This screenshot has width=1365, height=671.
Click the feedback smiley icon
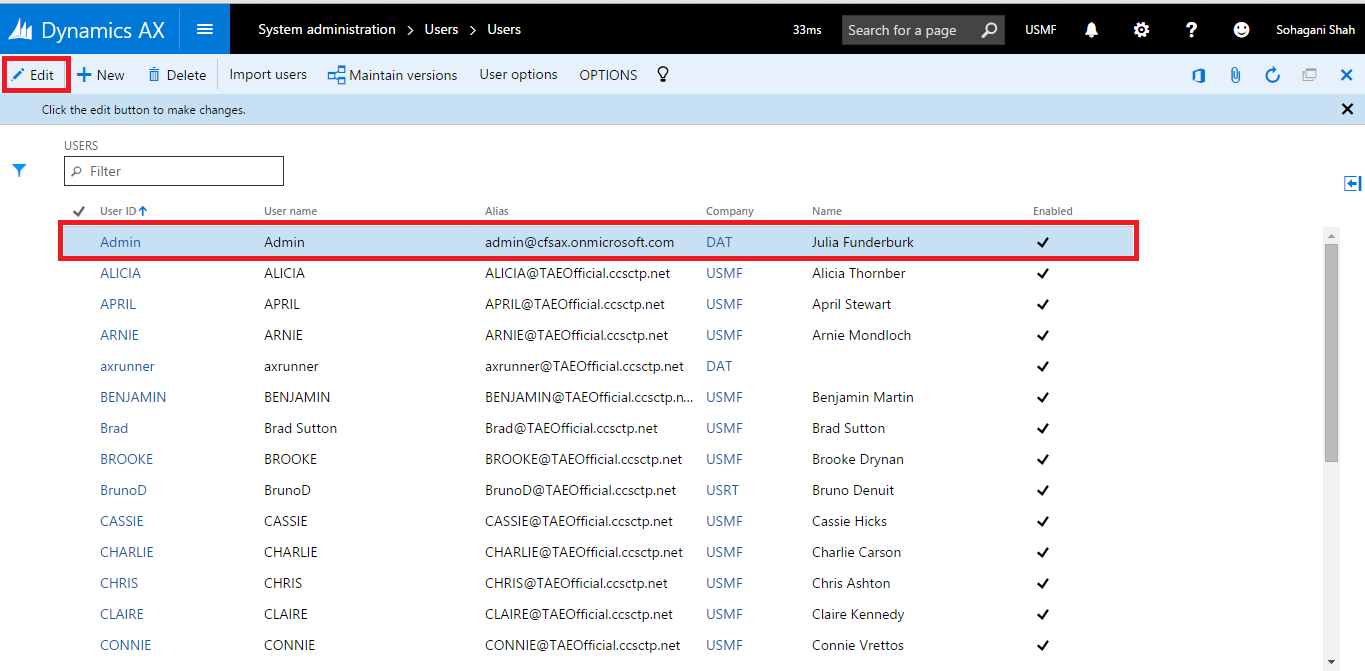pos(1241,30)
